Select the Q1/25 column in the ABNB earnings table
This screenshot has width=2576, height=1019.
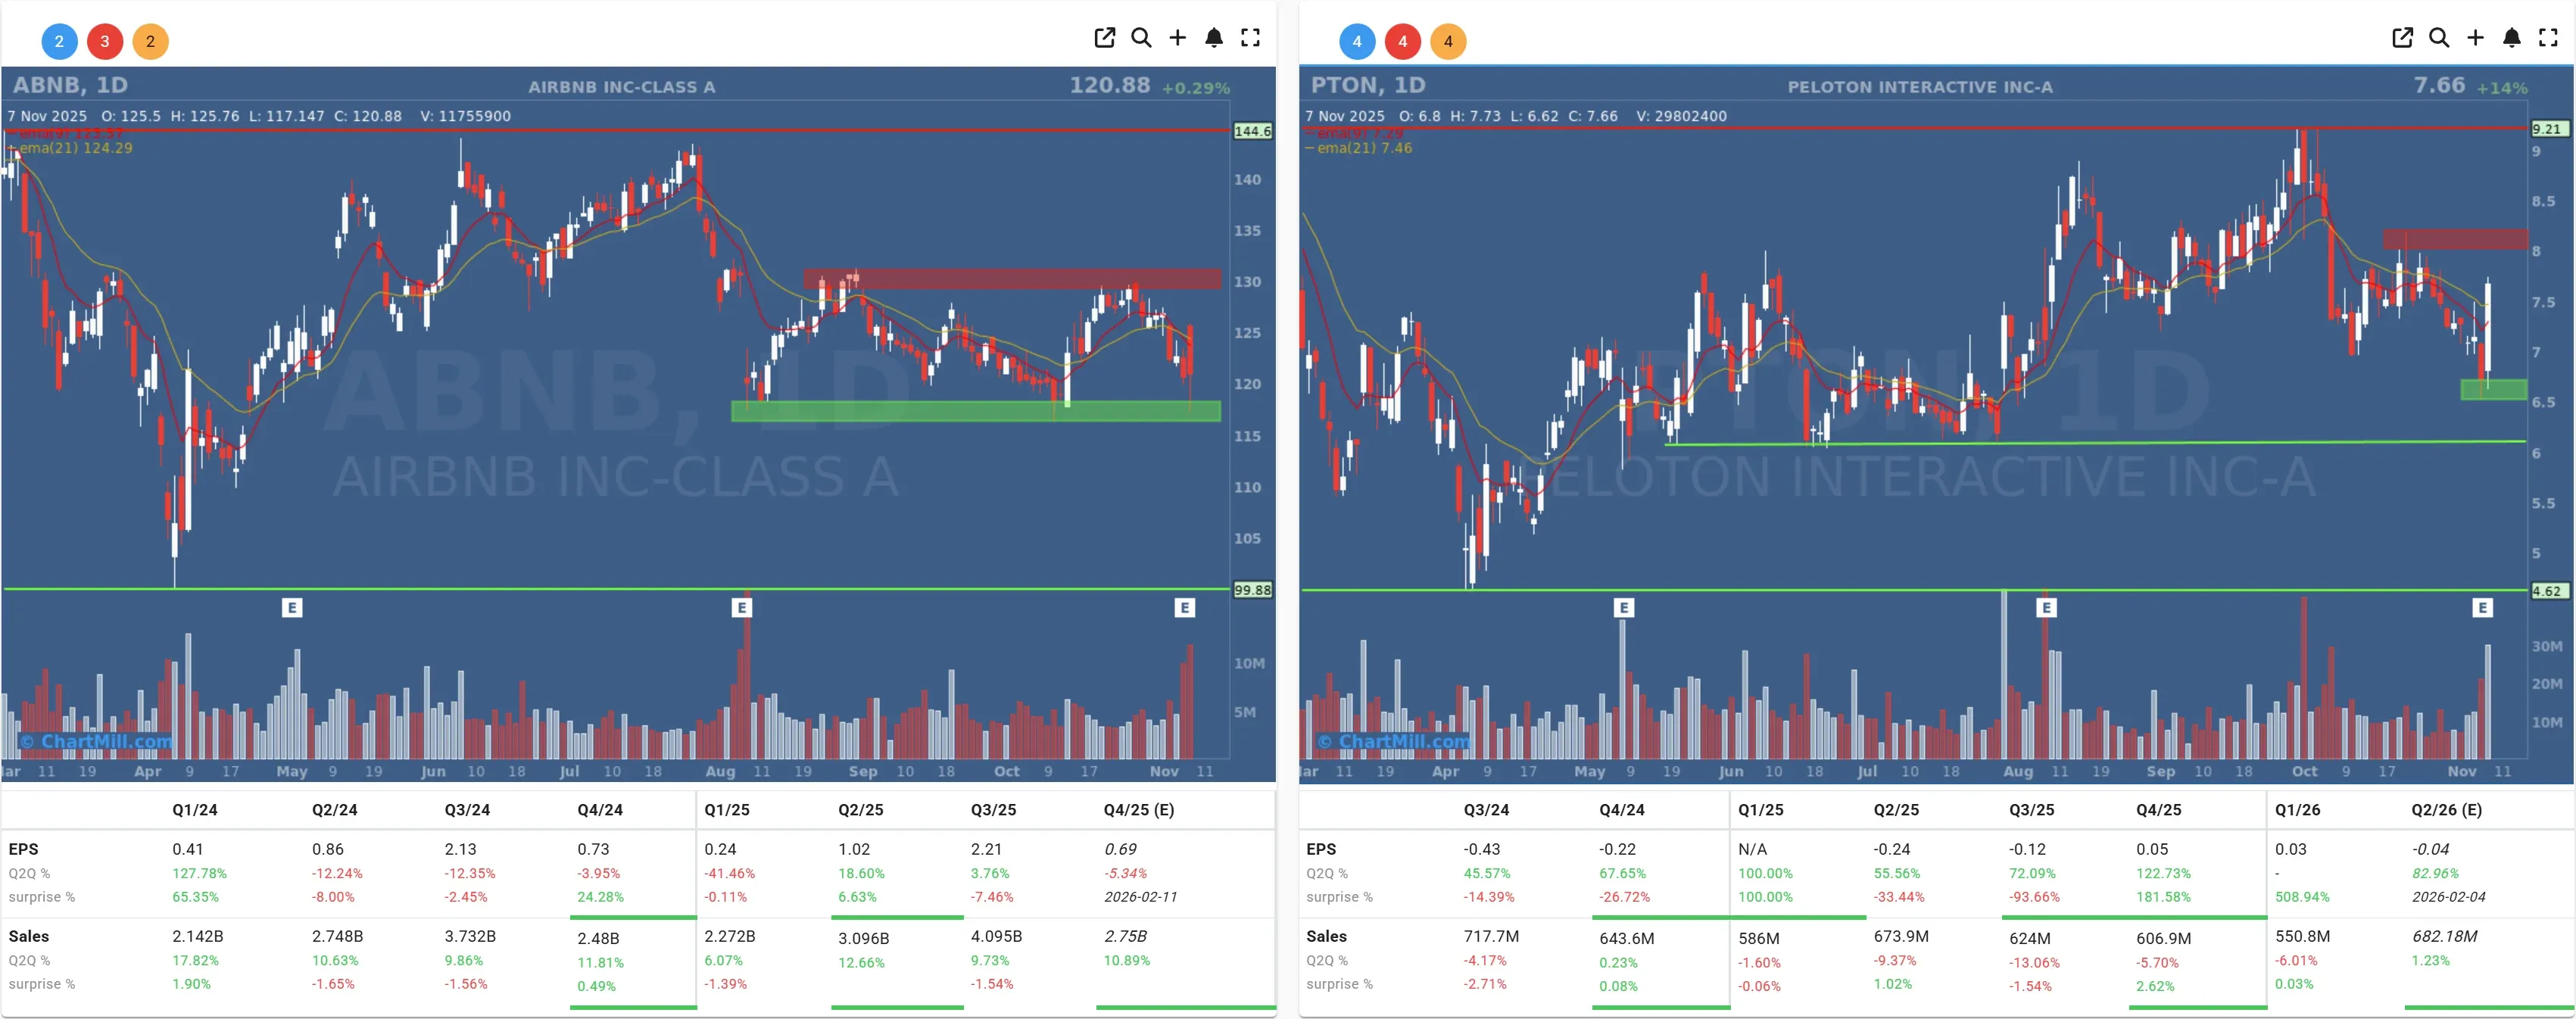(x=728, y=810)
